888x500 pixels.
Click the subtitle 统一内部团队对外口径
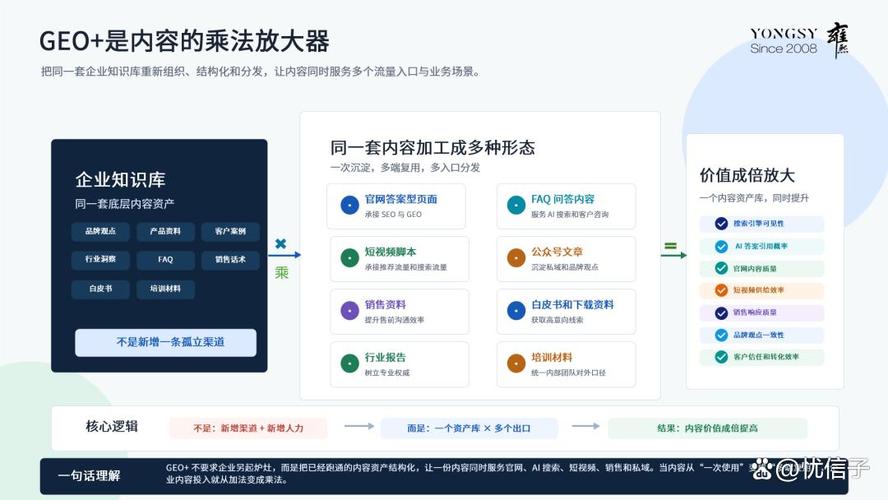click(x=569, y=373)
